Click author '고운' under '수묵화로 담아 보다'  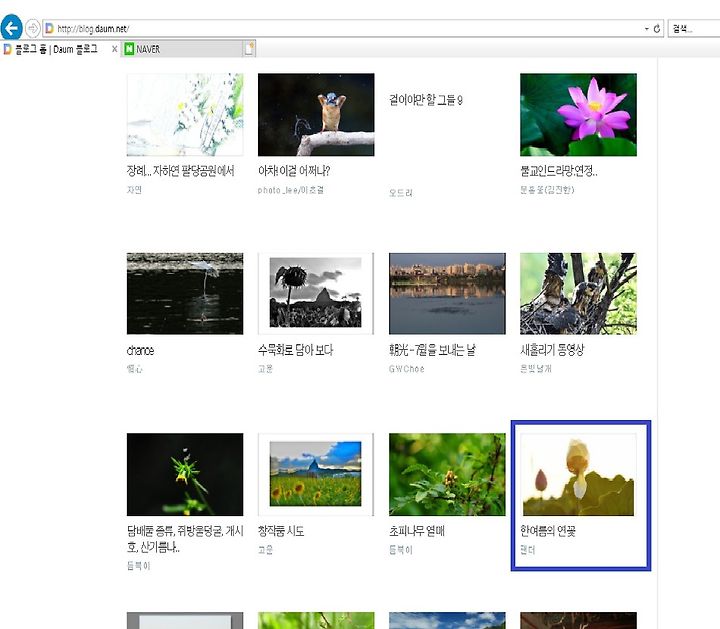[265, 368]
